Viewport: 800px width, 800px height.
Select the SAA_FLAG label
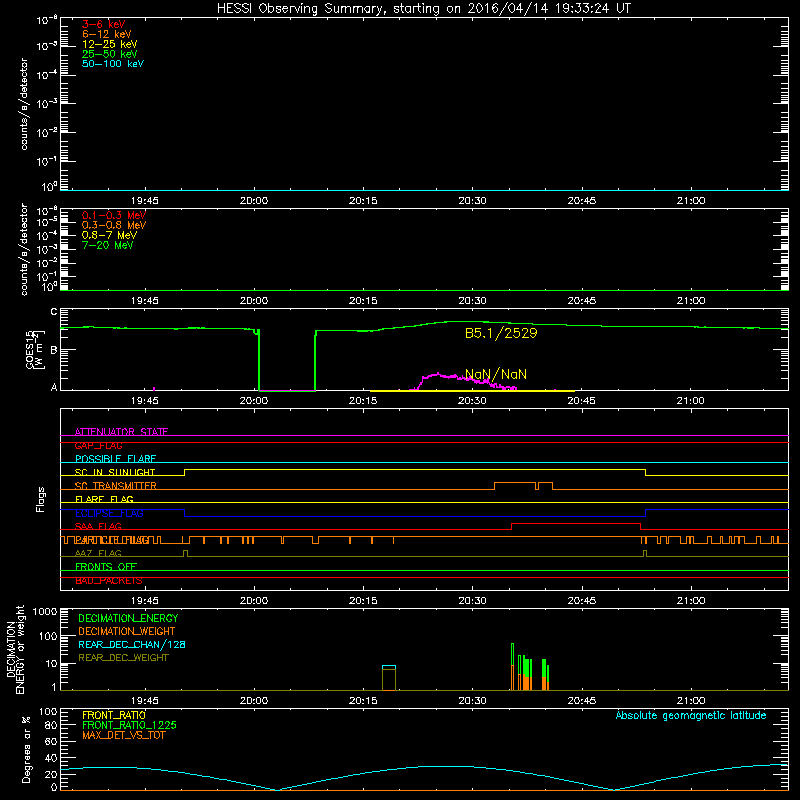pyautogui.click(x=98, y=526)
